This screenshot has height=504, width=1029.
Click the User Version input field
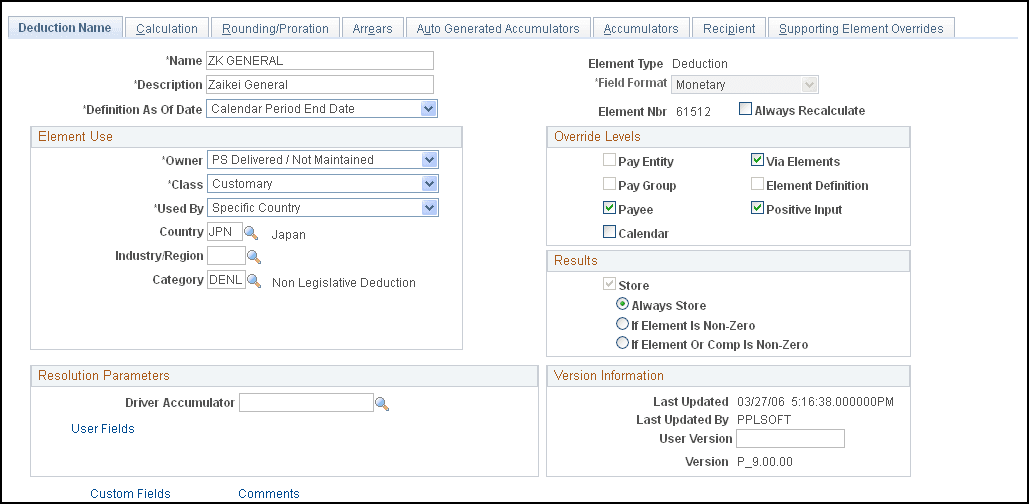[790, 439]
